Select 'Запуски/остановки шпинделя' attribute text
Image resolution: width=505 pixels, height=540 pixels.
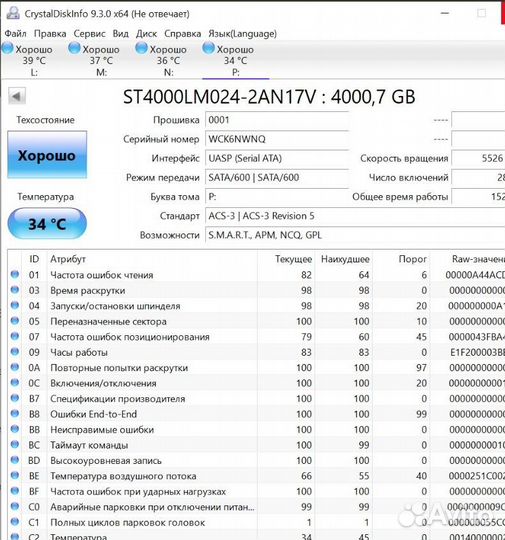(115, 306)
